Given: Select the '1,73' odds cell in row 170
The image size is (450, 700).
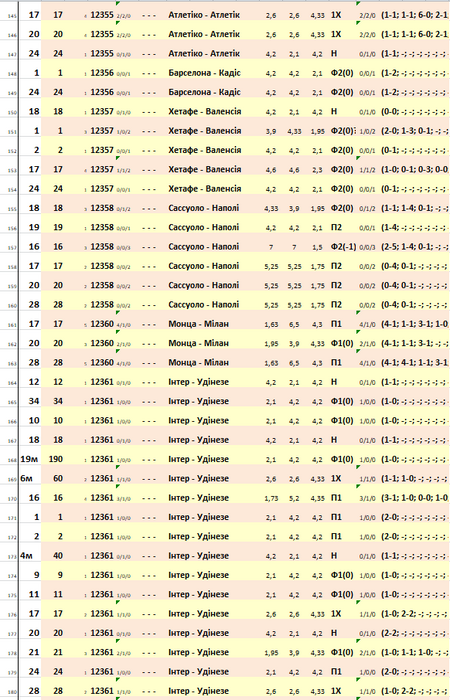Looking at the screenshot, I should pos(271,498).
